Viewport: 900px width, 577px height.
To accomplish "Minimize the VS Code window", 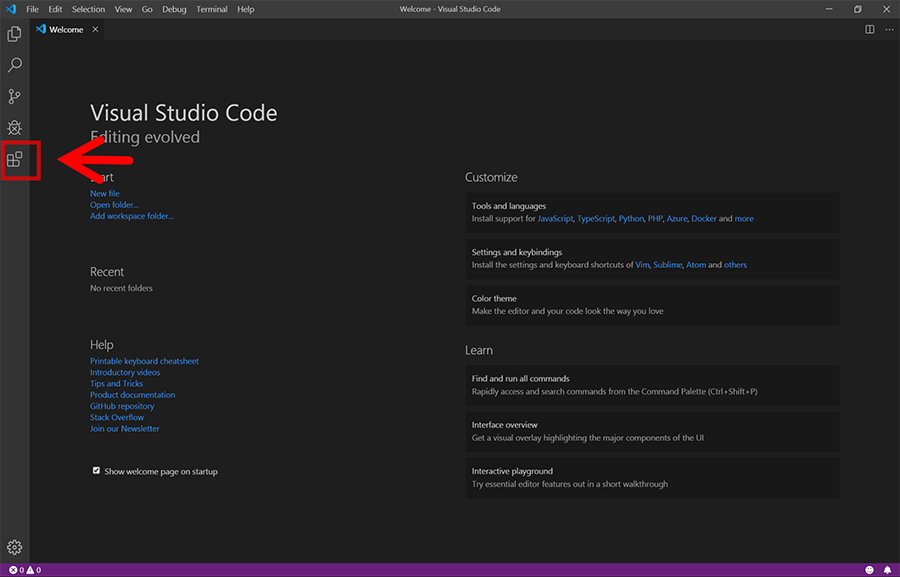I will pyautogui.click(x=829, y=9).
